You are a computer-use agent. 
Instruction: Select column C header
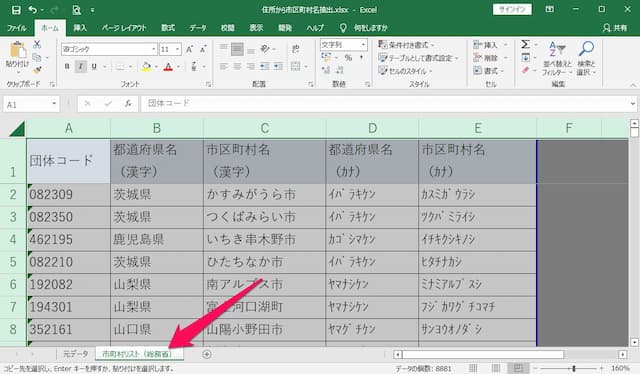(x=264, y=128)
